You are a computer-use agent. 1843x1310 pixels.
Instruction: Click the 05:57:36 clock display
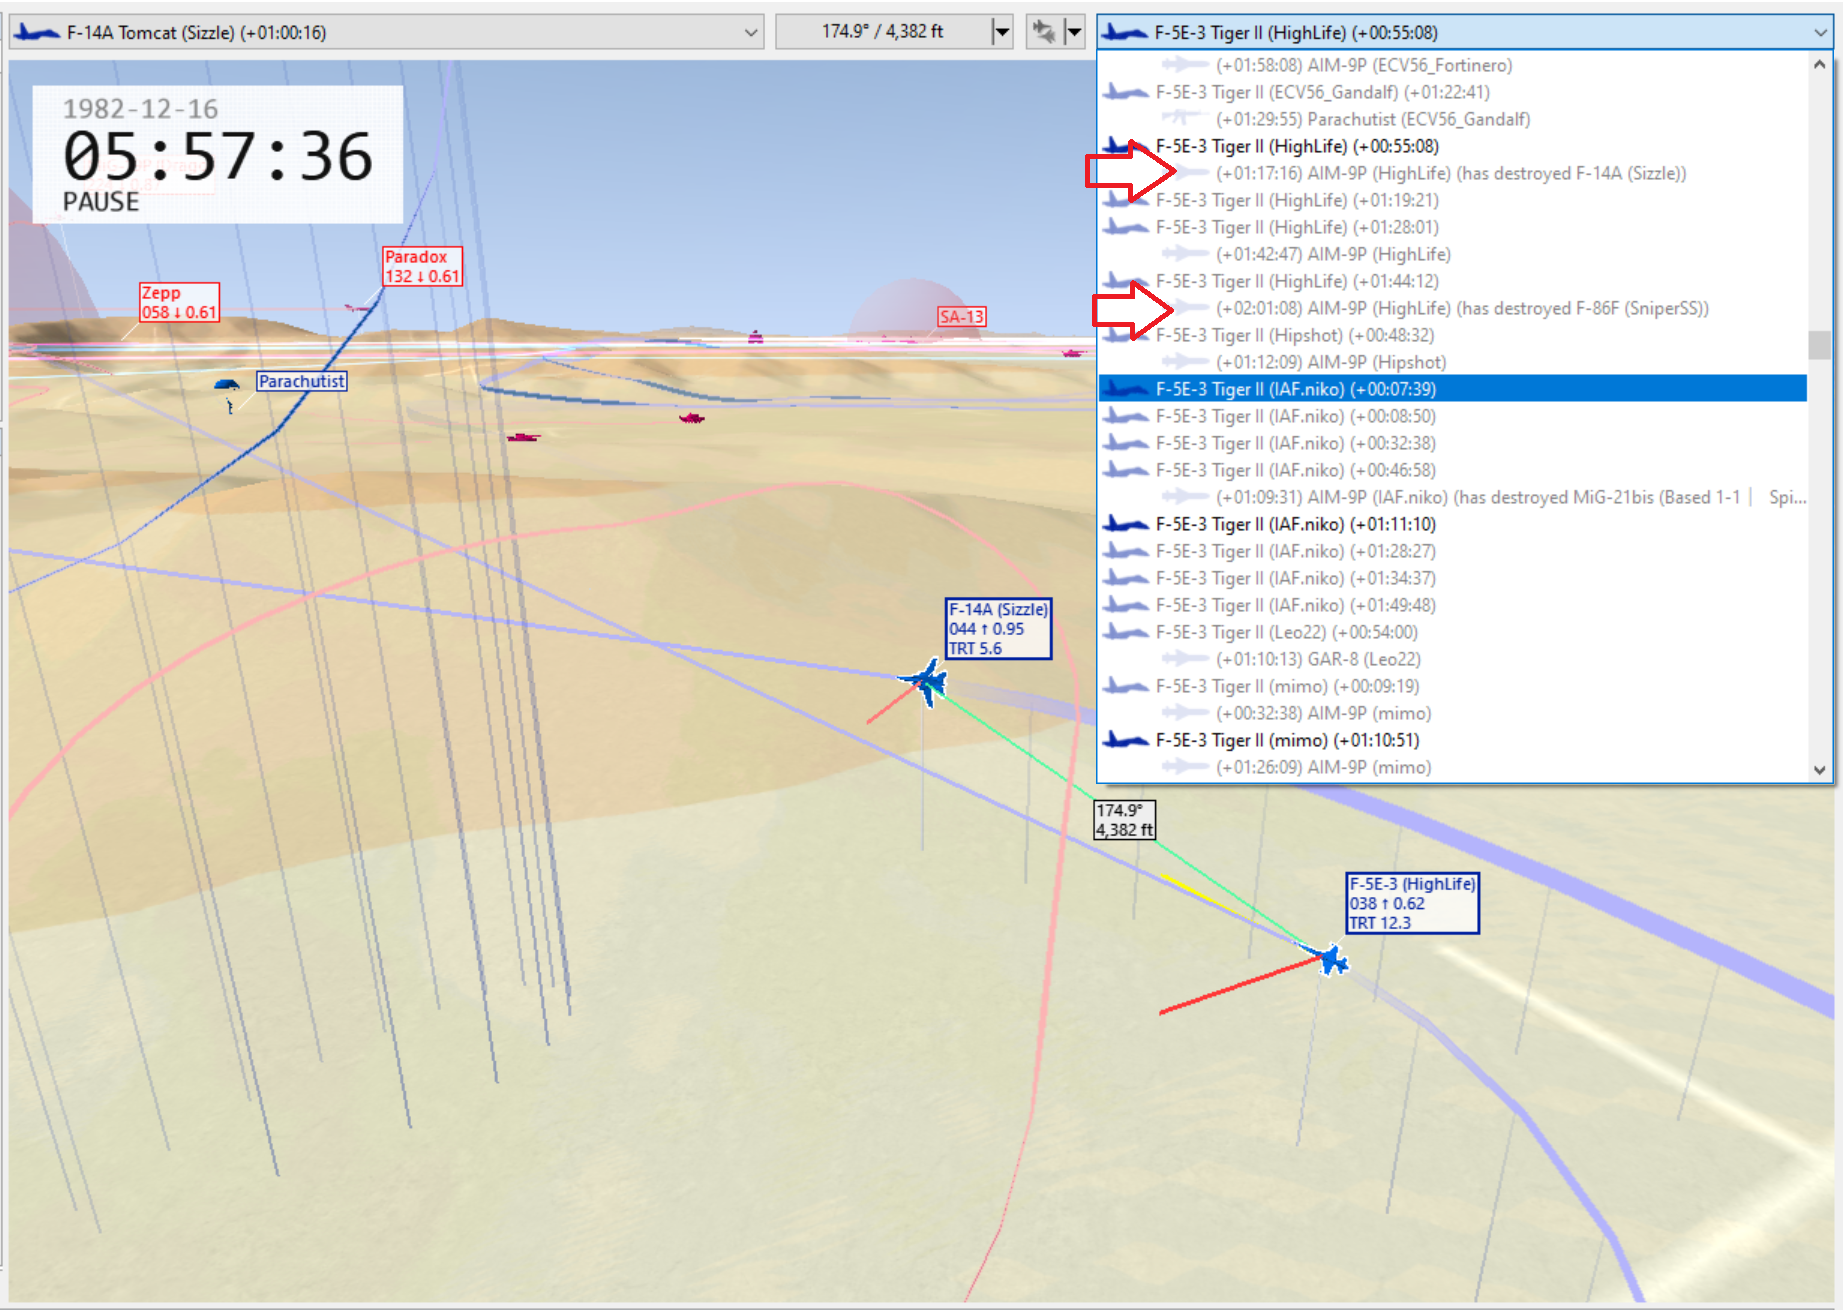tap(218, 157)
